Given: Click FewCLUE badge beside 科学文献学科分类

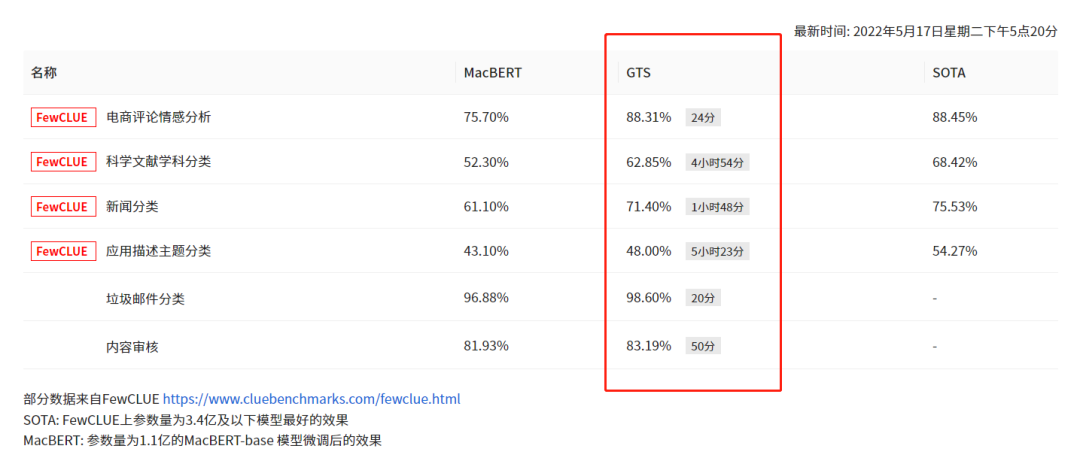Looking at the screenshot, I should coord(63,162).
